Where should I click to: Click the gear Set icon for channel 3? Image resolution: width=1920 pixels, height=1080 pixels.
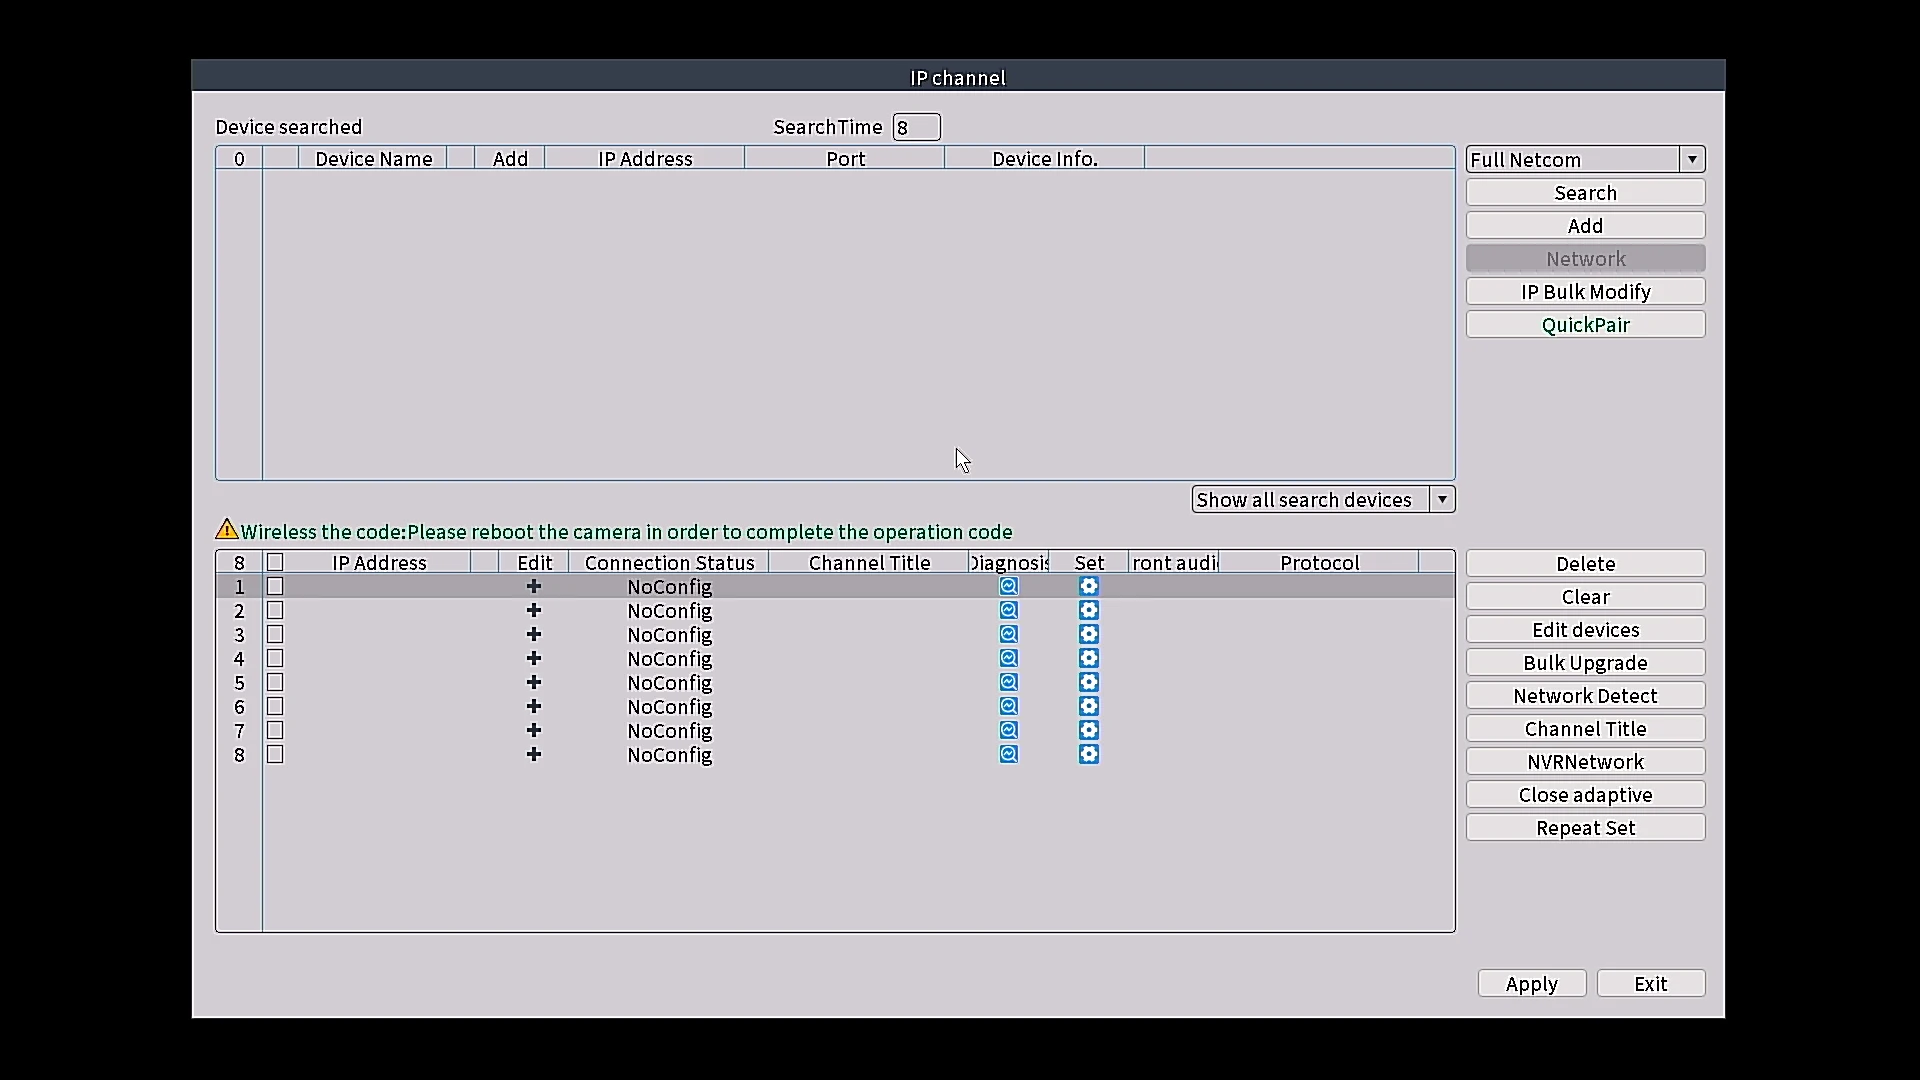click(1089, 635)
